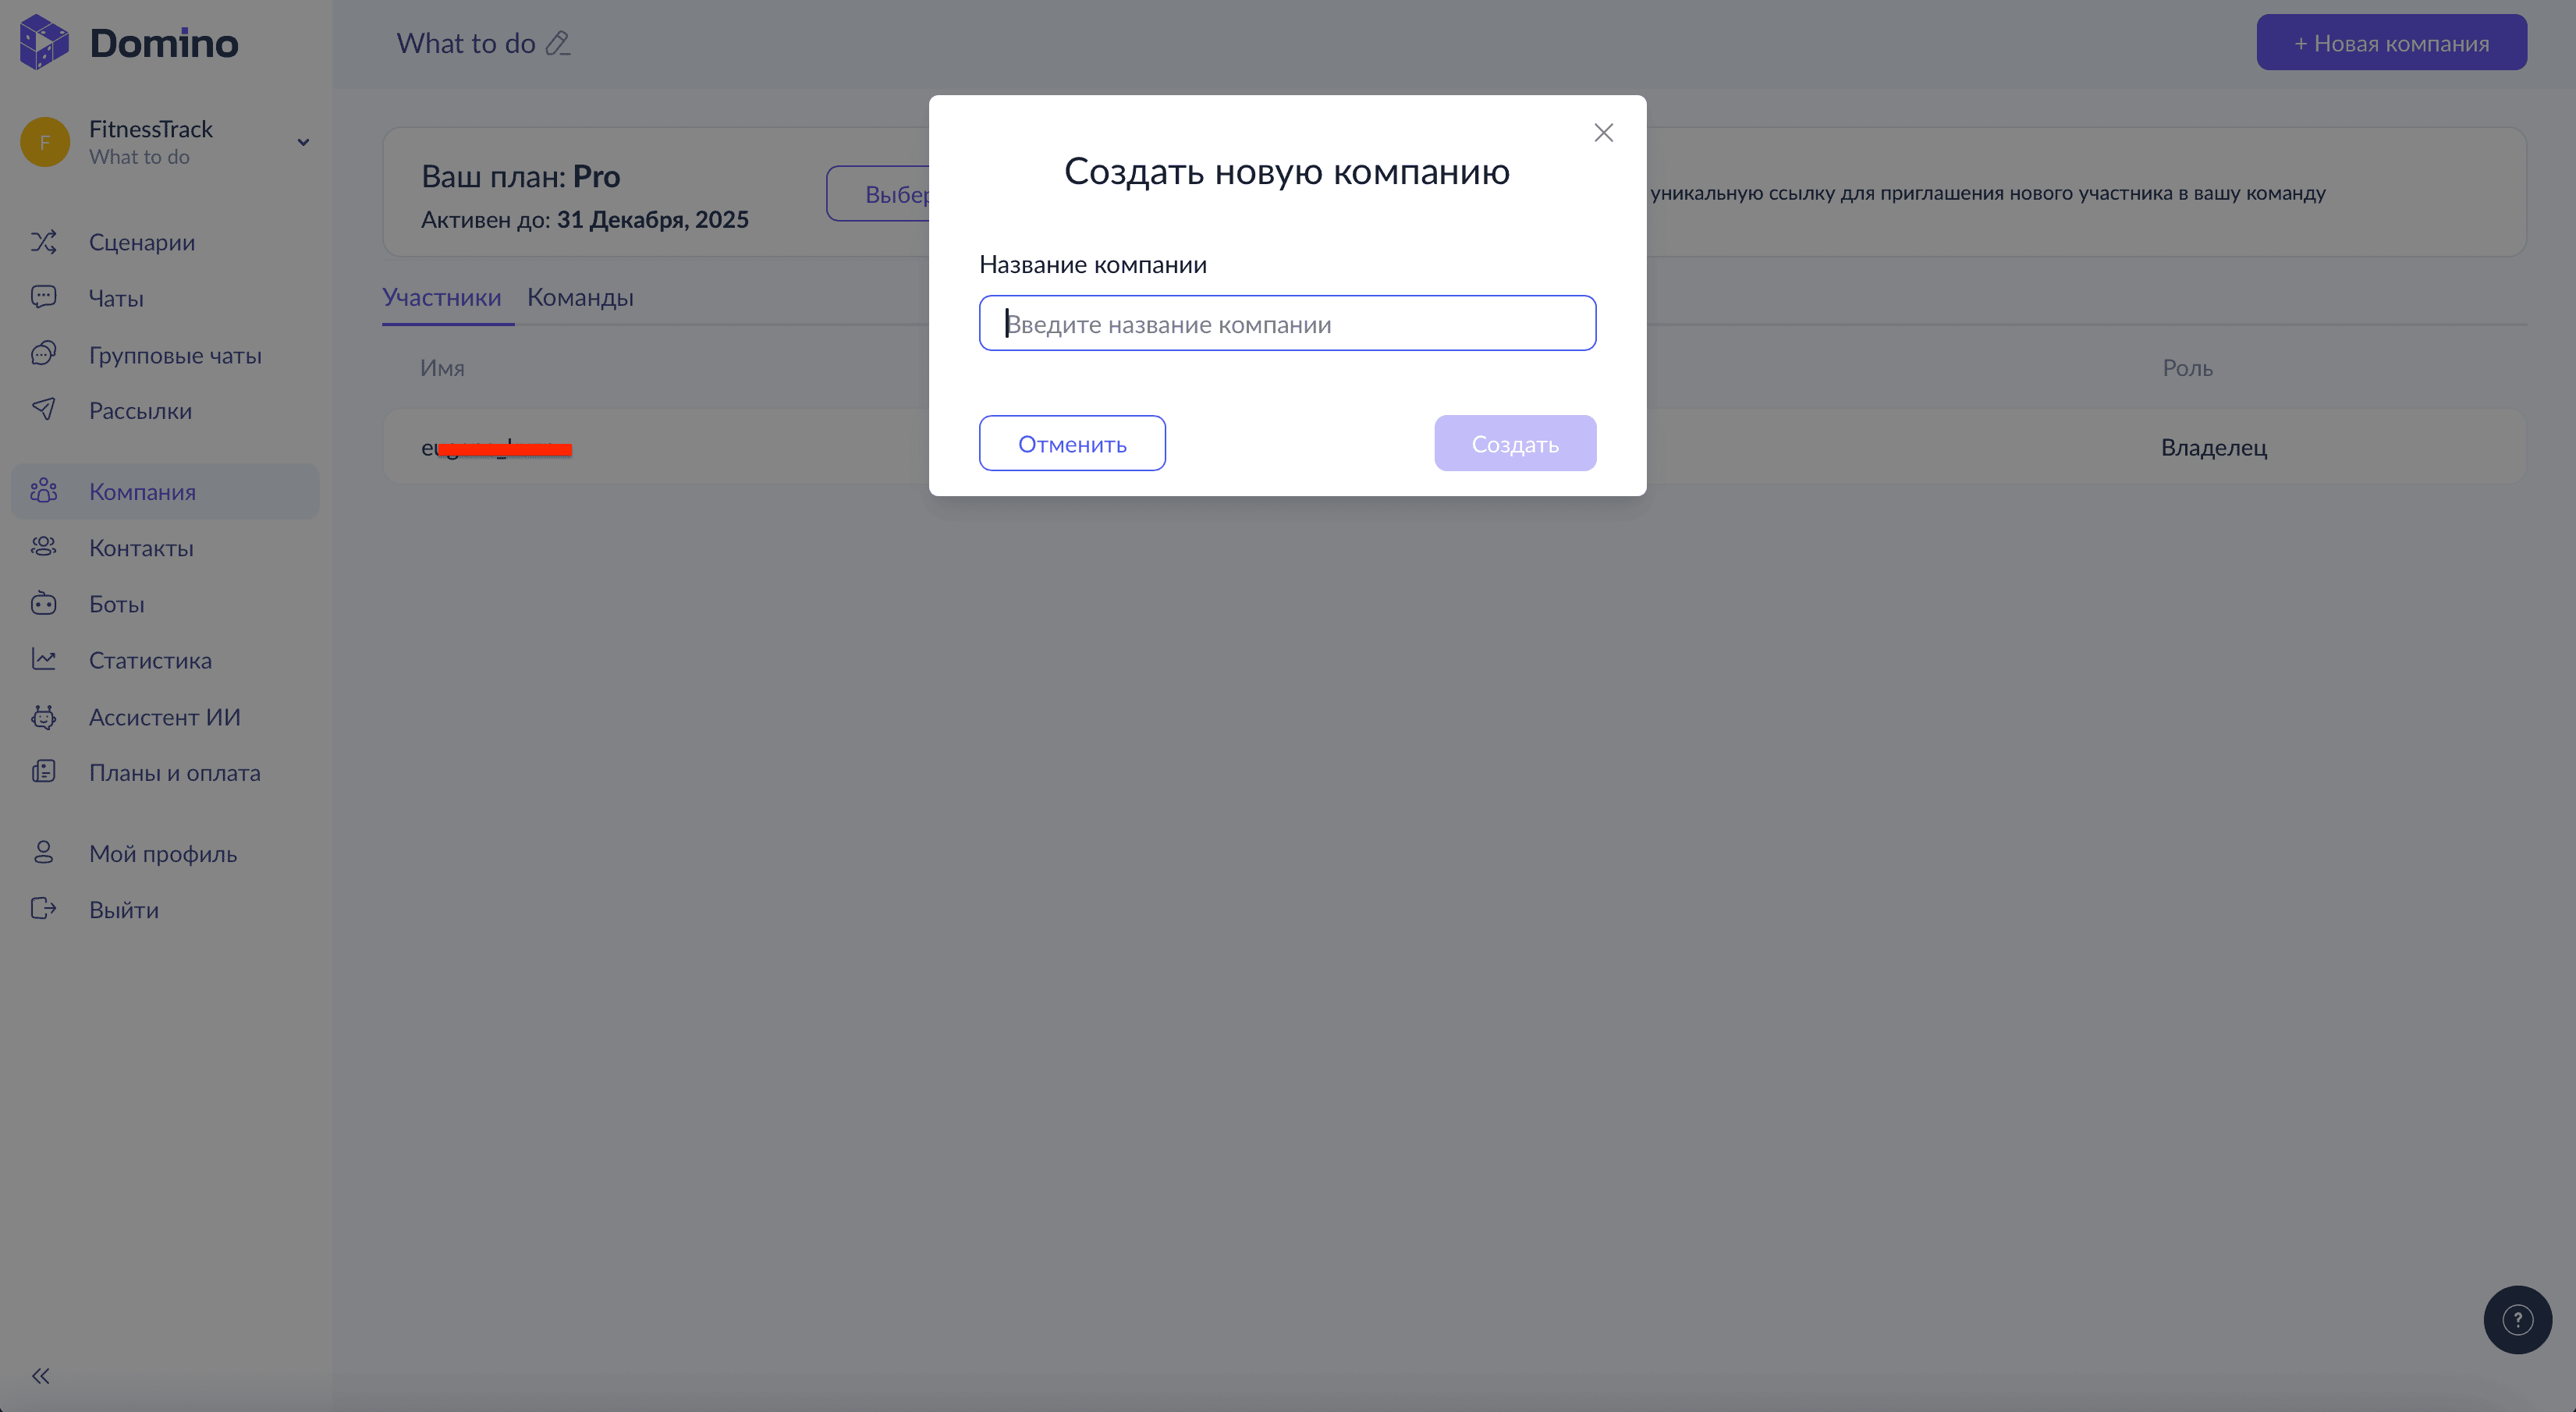
Task: Click the Domino brand name text
Action: pos(164,43)
